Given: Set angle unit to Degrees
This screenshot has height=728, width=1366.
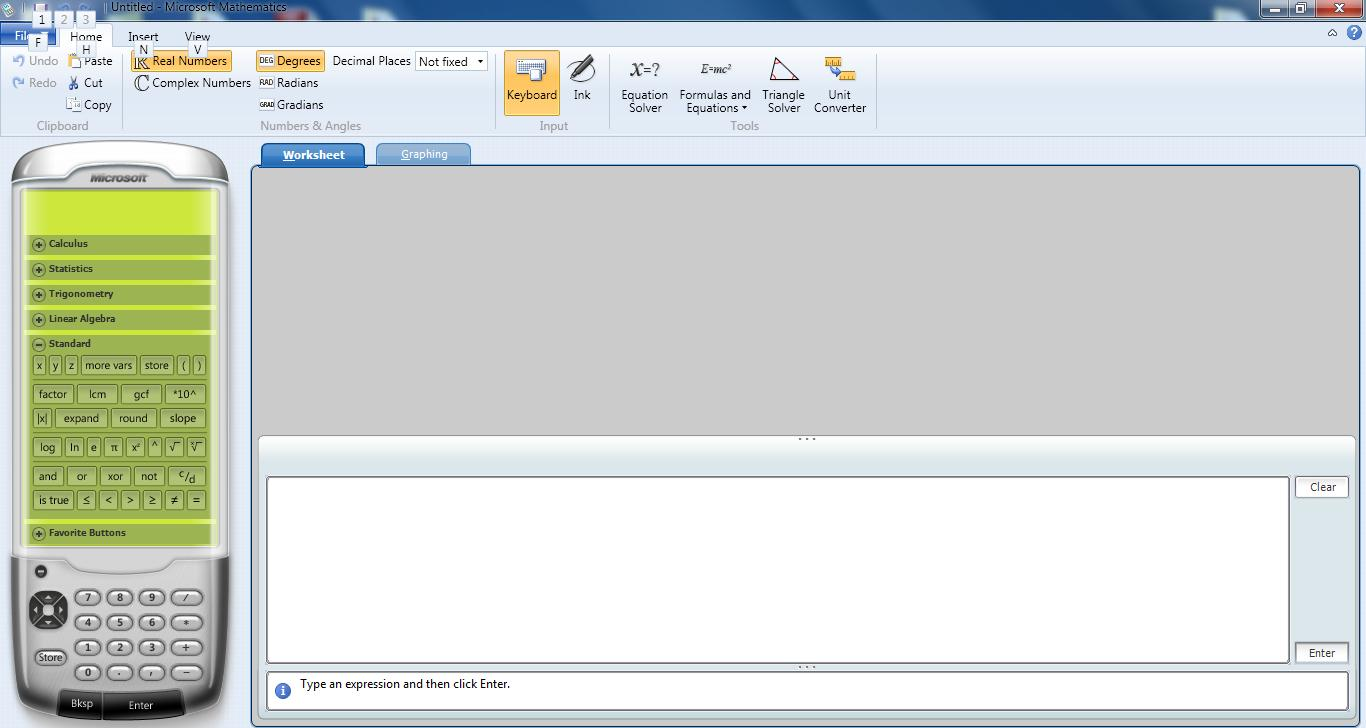Looking at the screenshot, I should [x=290, y=61].
